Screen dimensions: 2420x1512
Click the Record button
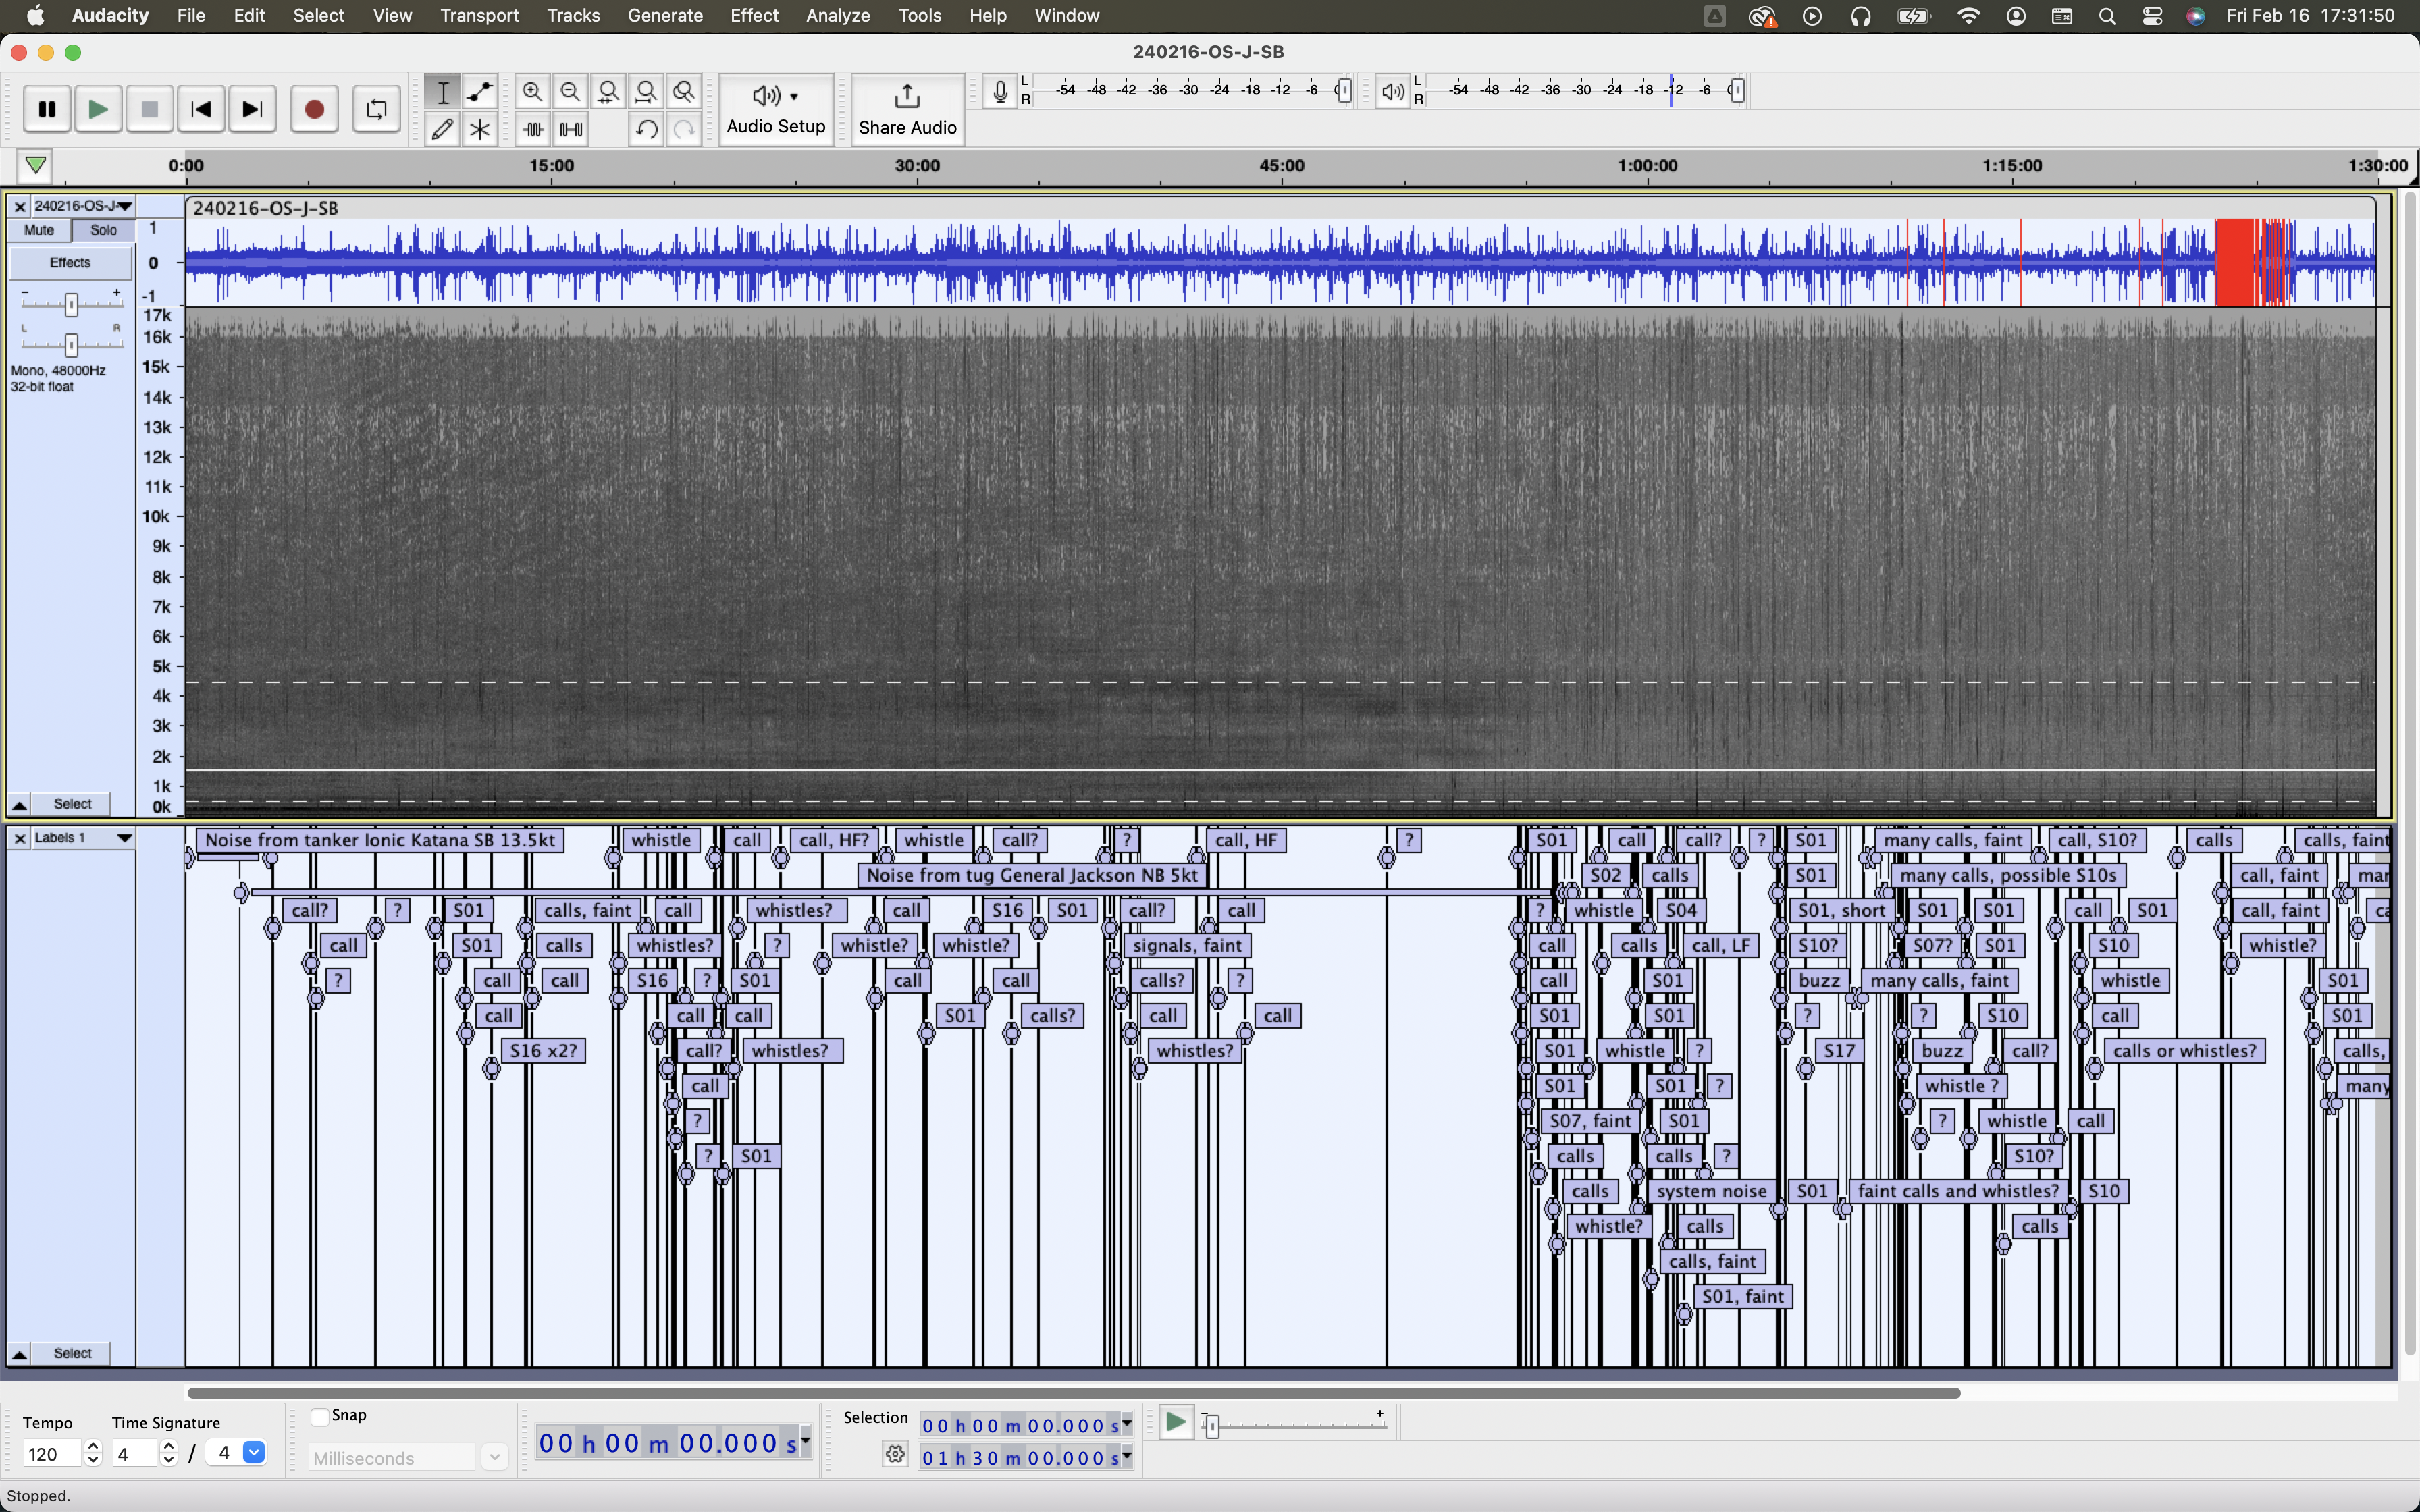tap(314, 109)
